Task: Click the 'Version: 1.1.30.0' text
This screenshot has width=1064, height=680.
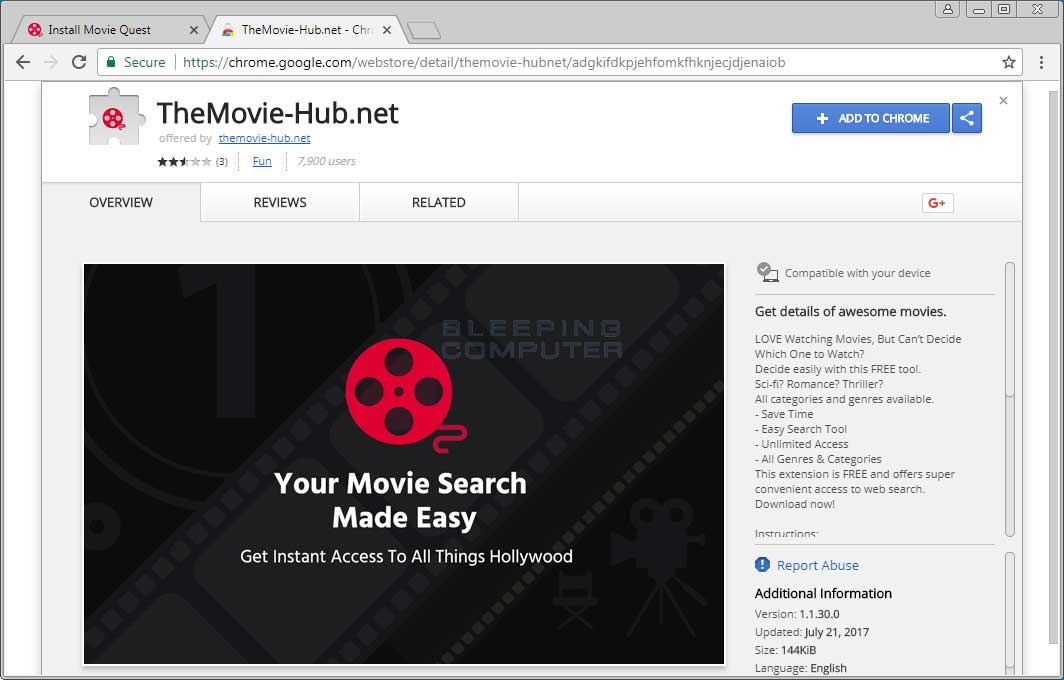Action: pyautogui.click(x=797, y=614)
